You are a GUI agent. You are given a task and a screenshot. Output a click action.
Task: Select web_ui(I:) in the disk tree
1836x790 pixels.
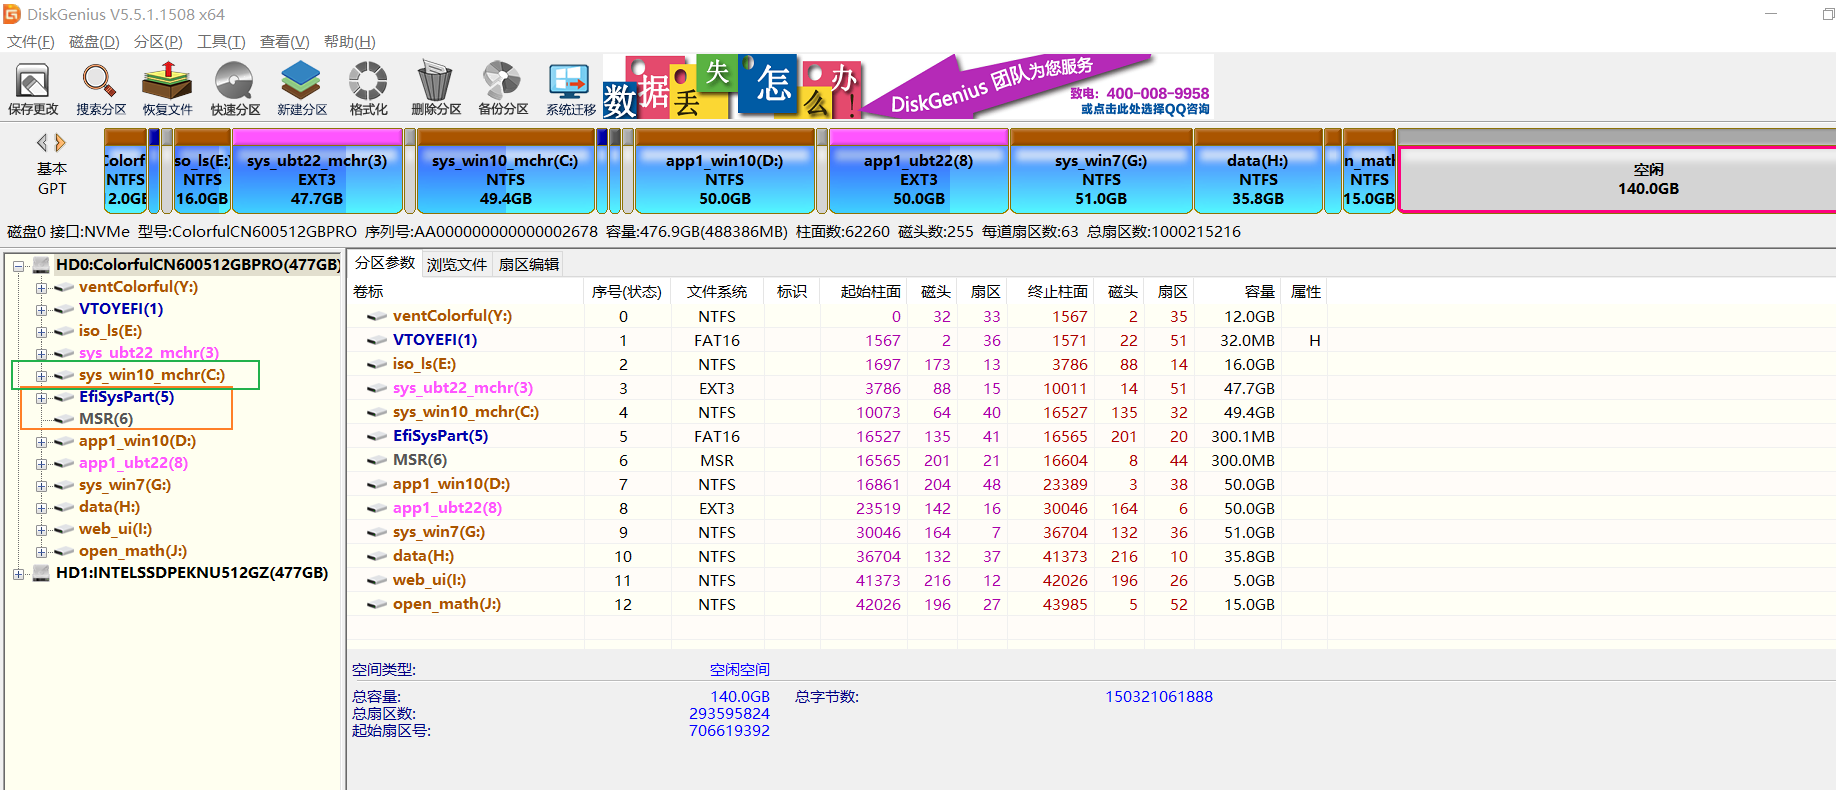point(115,529)
